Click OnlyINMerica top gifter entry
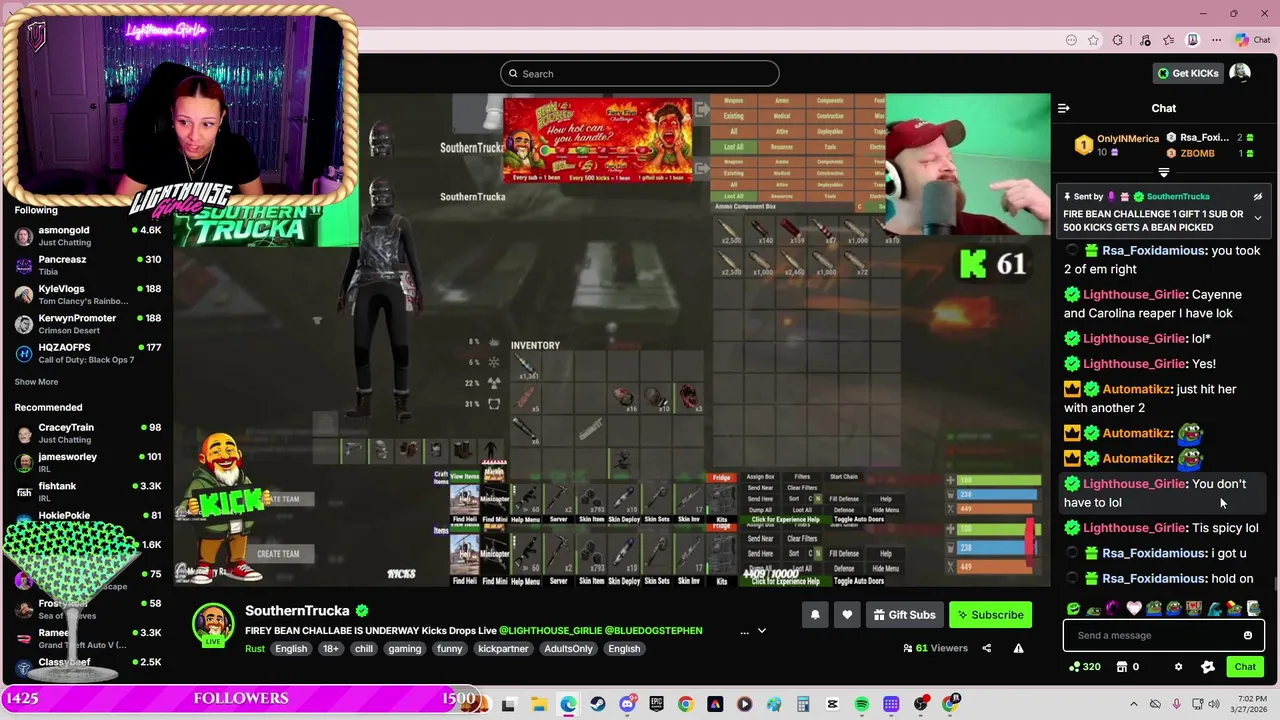 [x=1117, y=145]
